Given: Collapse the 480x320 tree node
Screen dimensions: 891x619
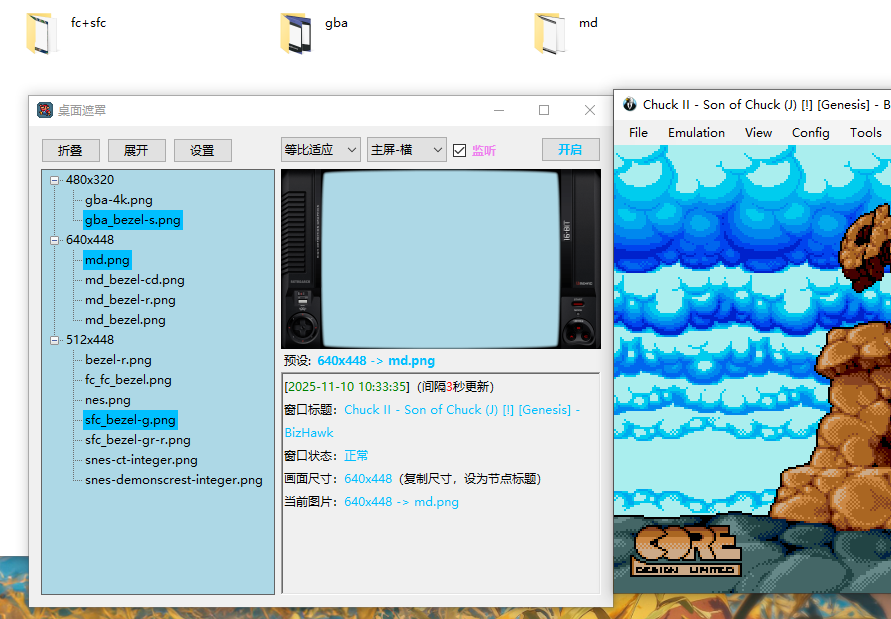Looking at the screenshot, I should pyautogui.click(x=54, y=180).
